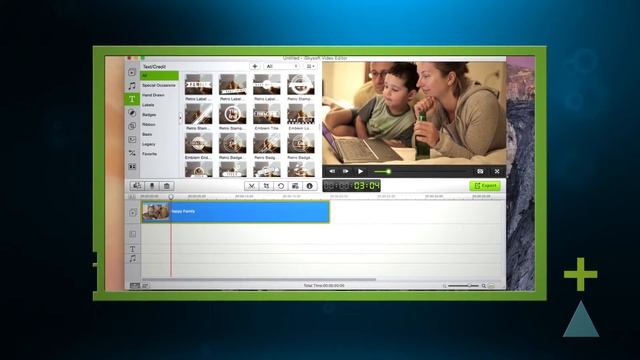Click the Total Time status text
Viewport: 640px width, 360px height.
(324, 286)
